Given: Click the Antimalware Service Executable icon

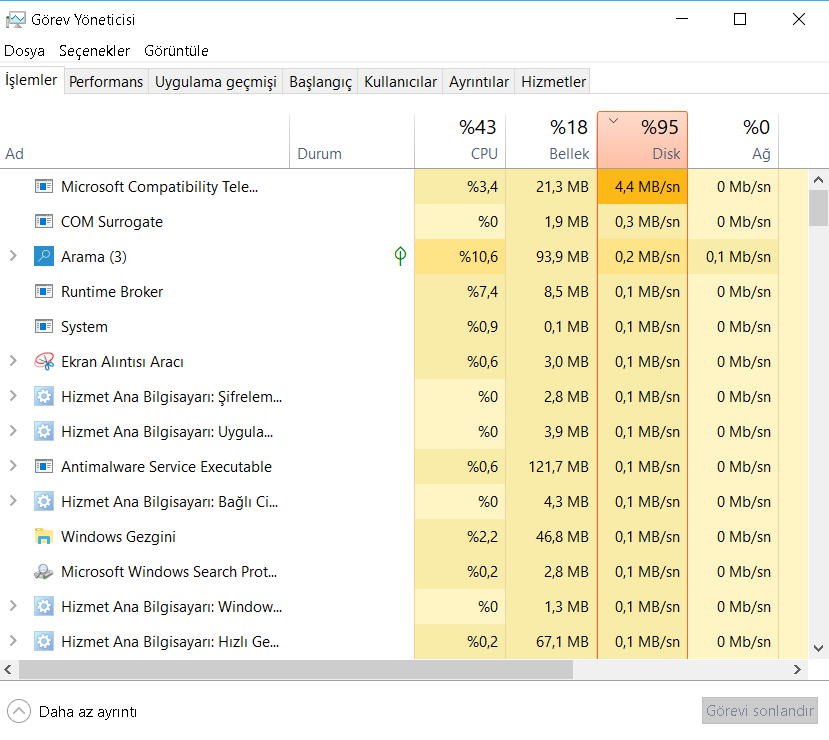Looking at the screenshot, I should [43, 467].
